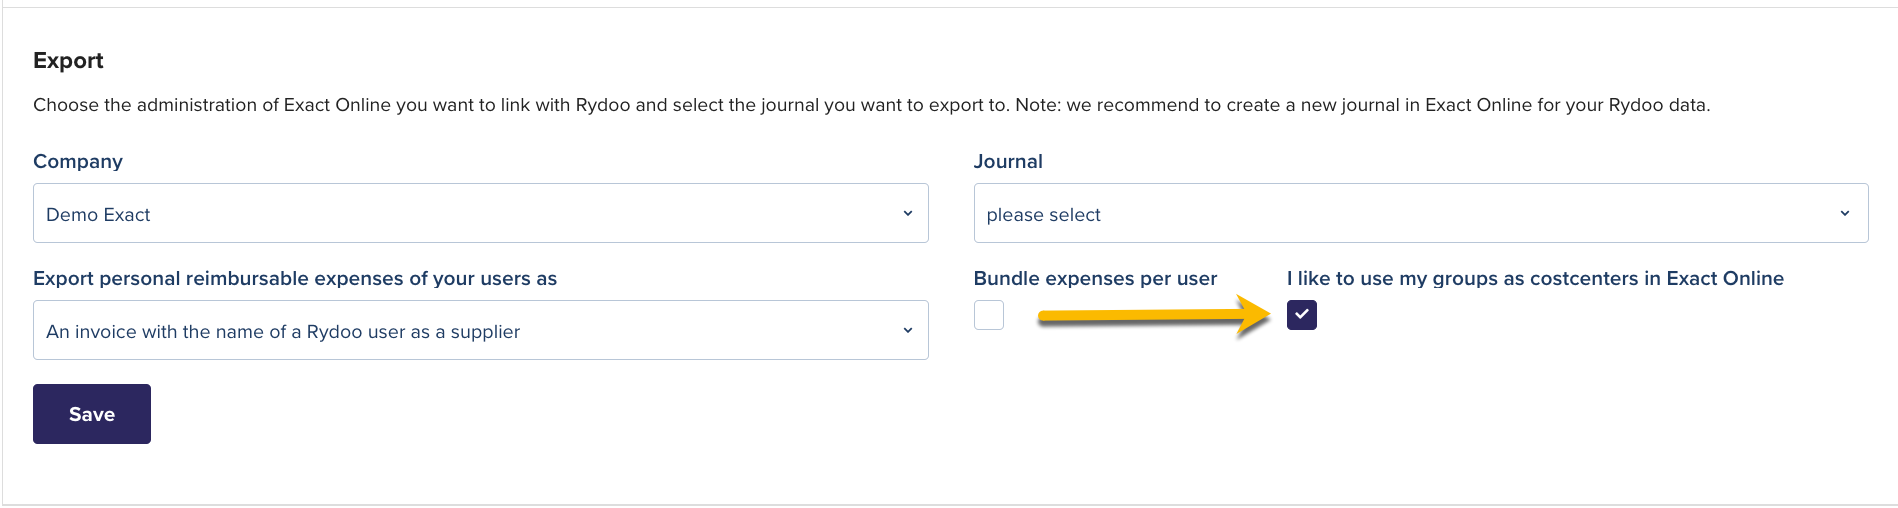Open the Journal 'please select' dropdown
Viewport: 1898px width, 508px height.
coord(1421,213)
